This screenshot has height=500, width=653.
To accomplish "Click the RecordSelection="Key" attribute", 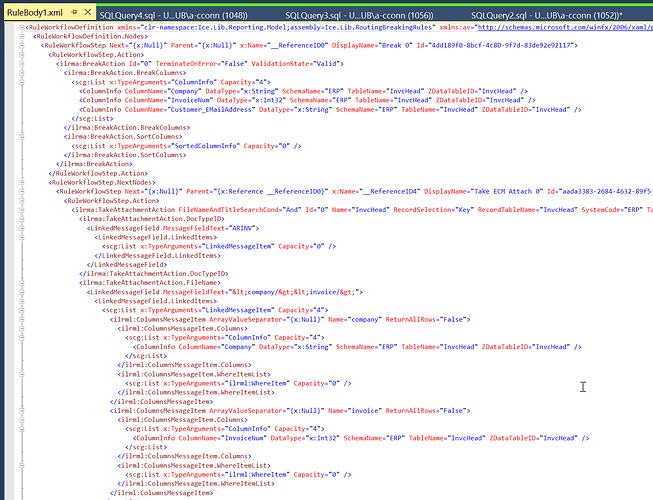I will (x=434, y=210).
